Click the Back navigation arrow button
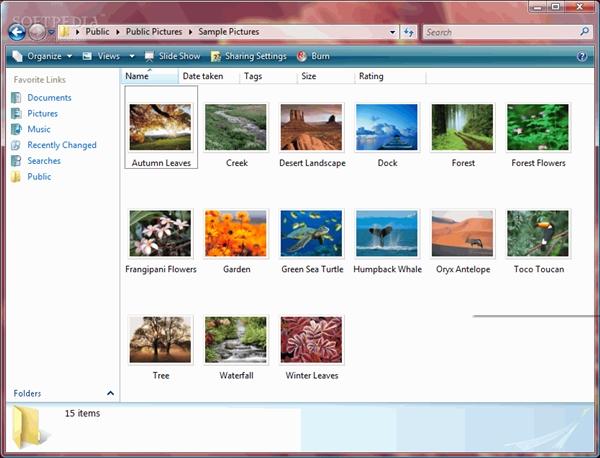 (16, 32)
